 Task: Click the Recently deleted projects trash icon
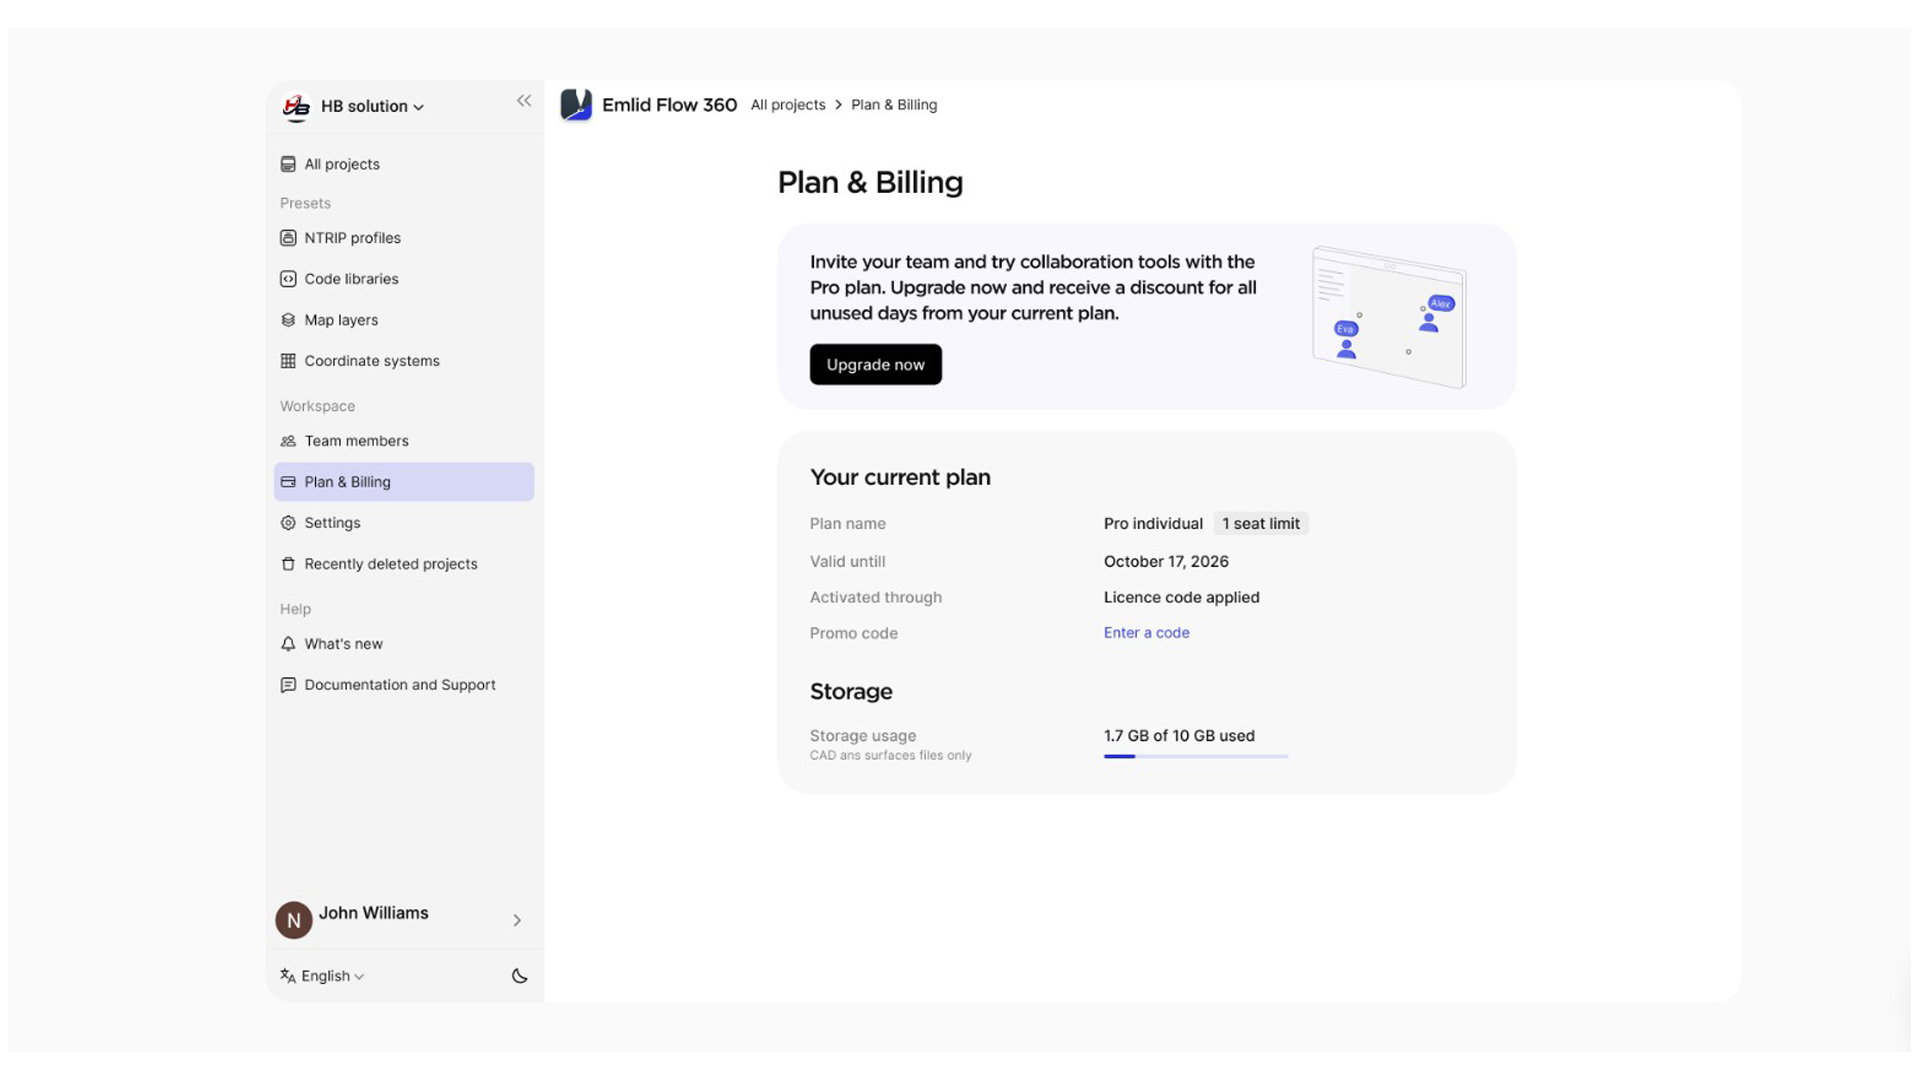(x=288, y=564)
